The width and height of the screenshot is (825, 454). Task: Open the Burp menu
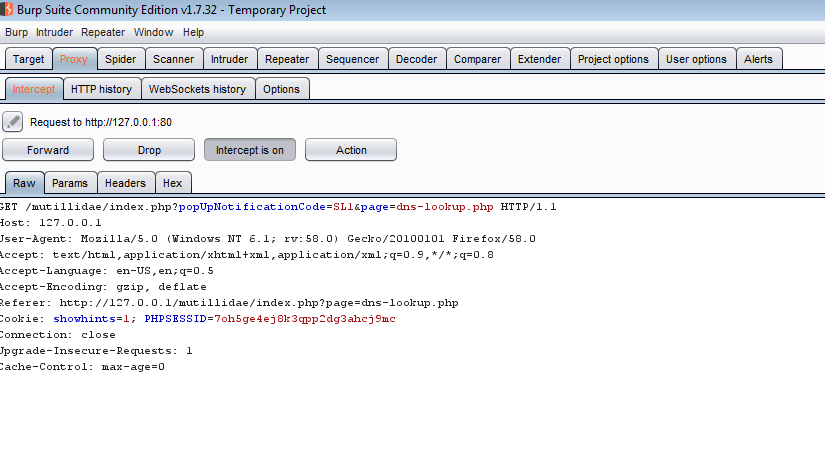(16, 33)
